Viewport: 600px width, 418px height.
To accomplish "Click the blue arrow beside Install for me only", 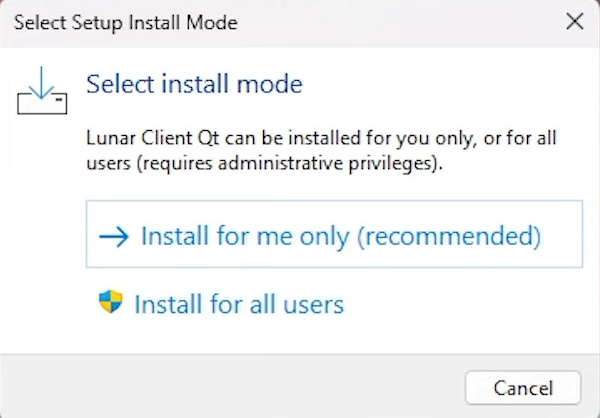I will tap(114, 237).
